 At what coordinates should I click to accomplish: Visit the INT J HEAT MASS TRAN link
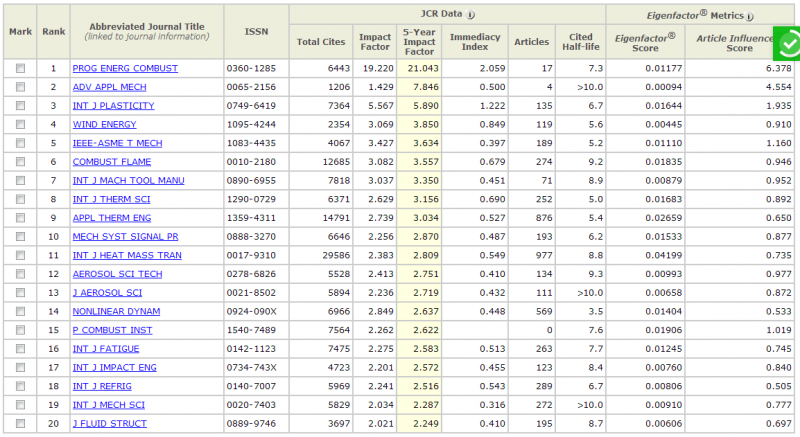tap(127, 255)
